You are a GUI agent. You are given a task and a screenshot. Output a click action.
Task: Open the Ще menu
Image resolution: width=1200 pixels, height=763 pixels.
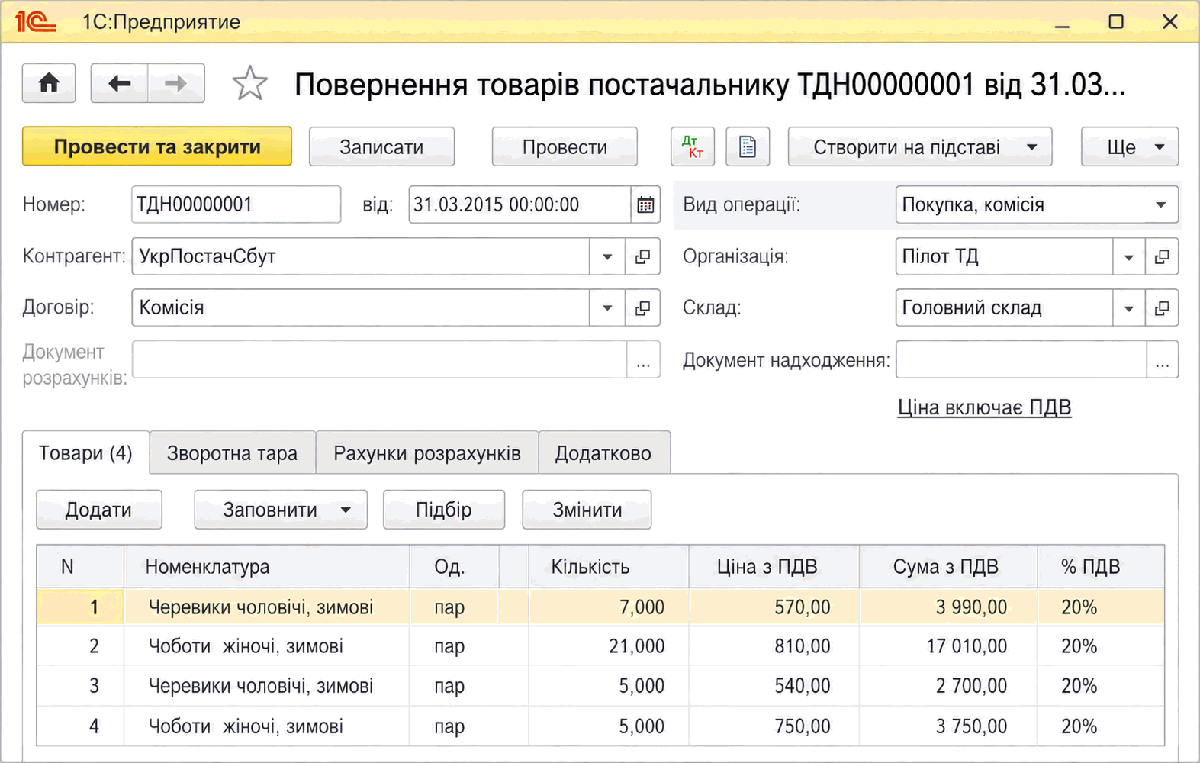[1130, 147]
